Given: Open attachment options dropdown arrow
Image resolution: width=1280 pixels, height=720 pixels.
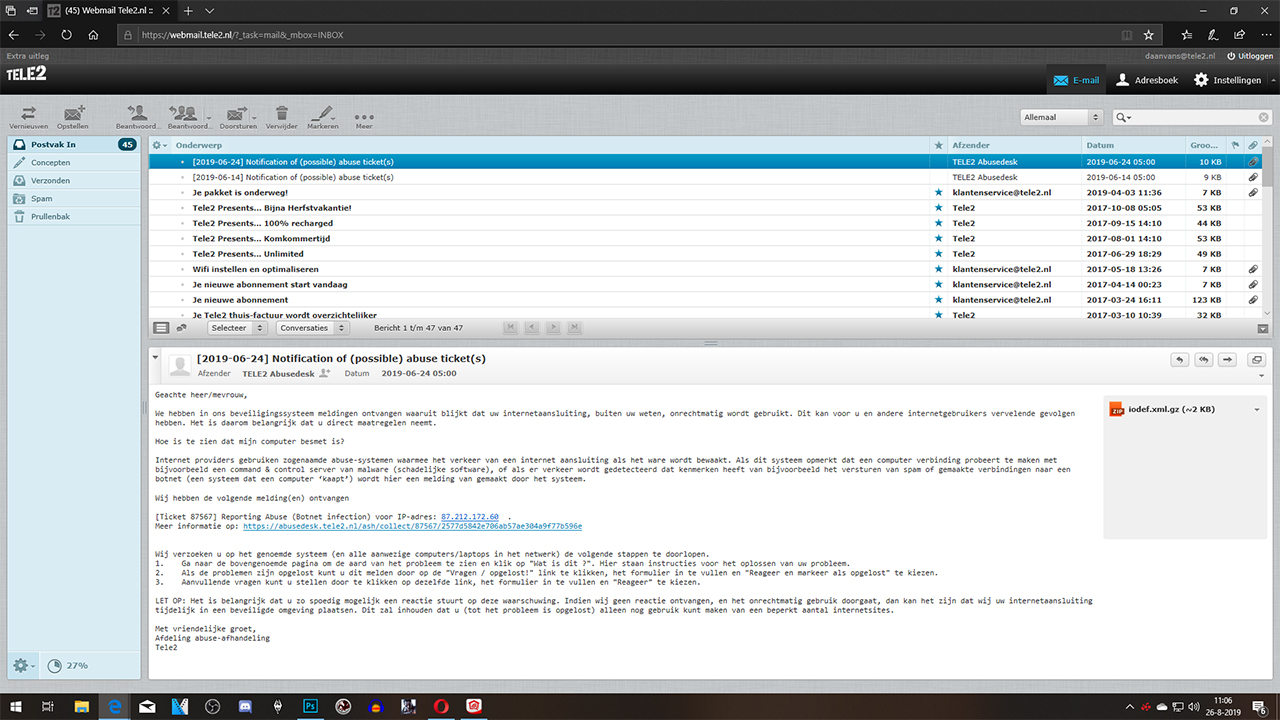Looking at the screenshot, I should point(1256,409).
